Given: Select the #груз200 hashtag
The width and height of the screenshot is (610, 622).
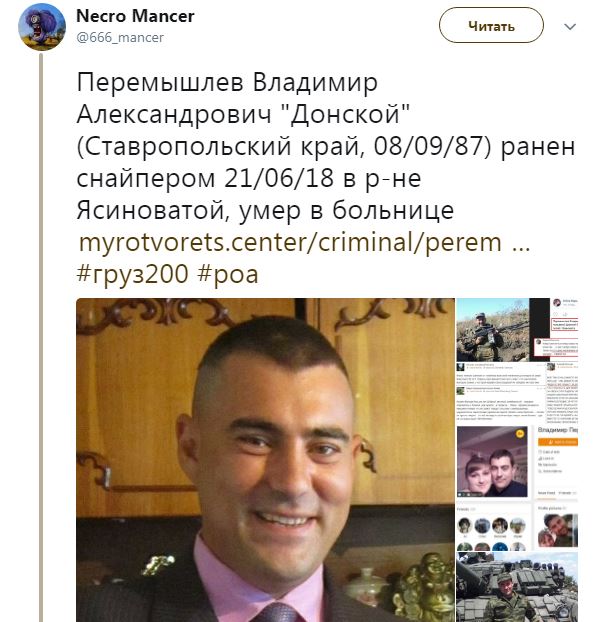Looking at the screenshot, I should click(x=132, y=274).
